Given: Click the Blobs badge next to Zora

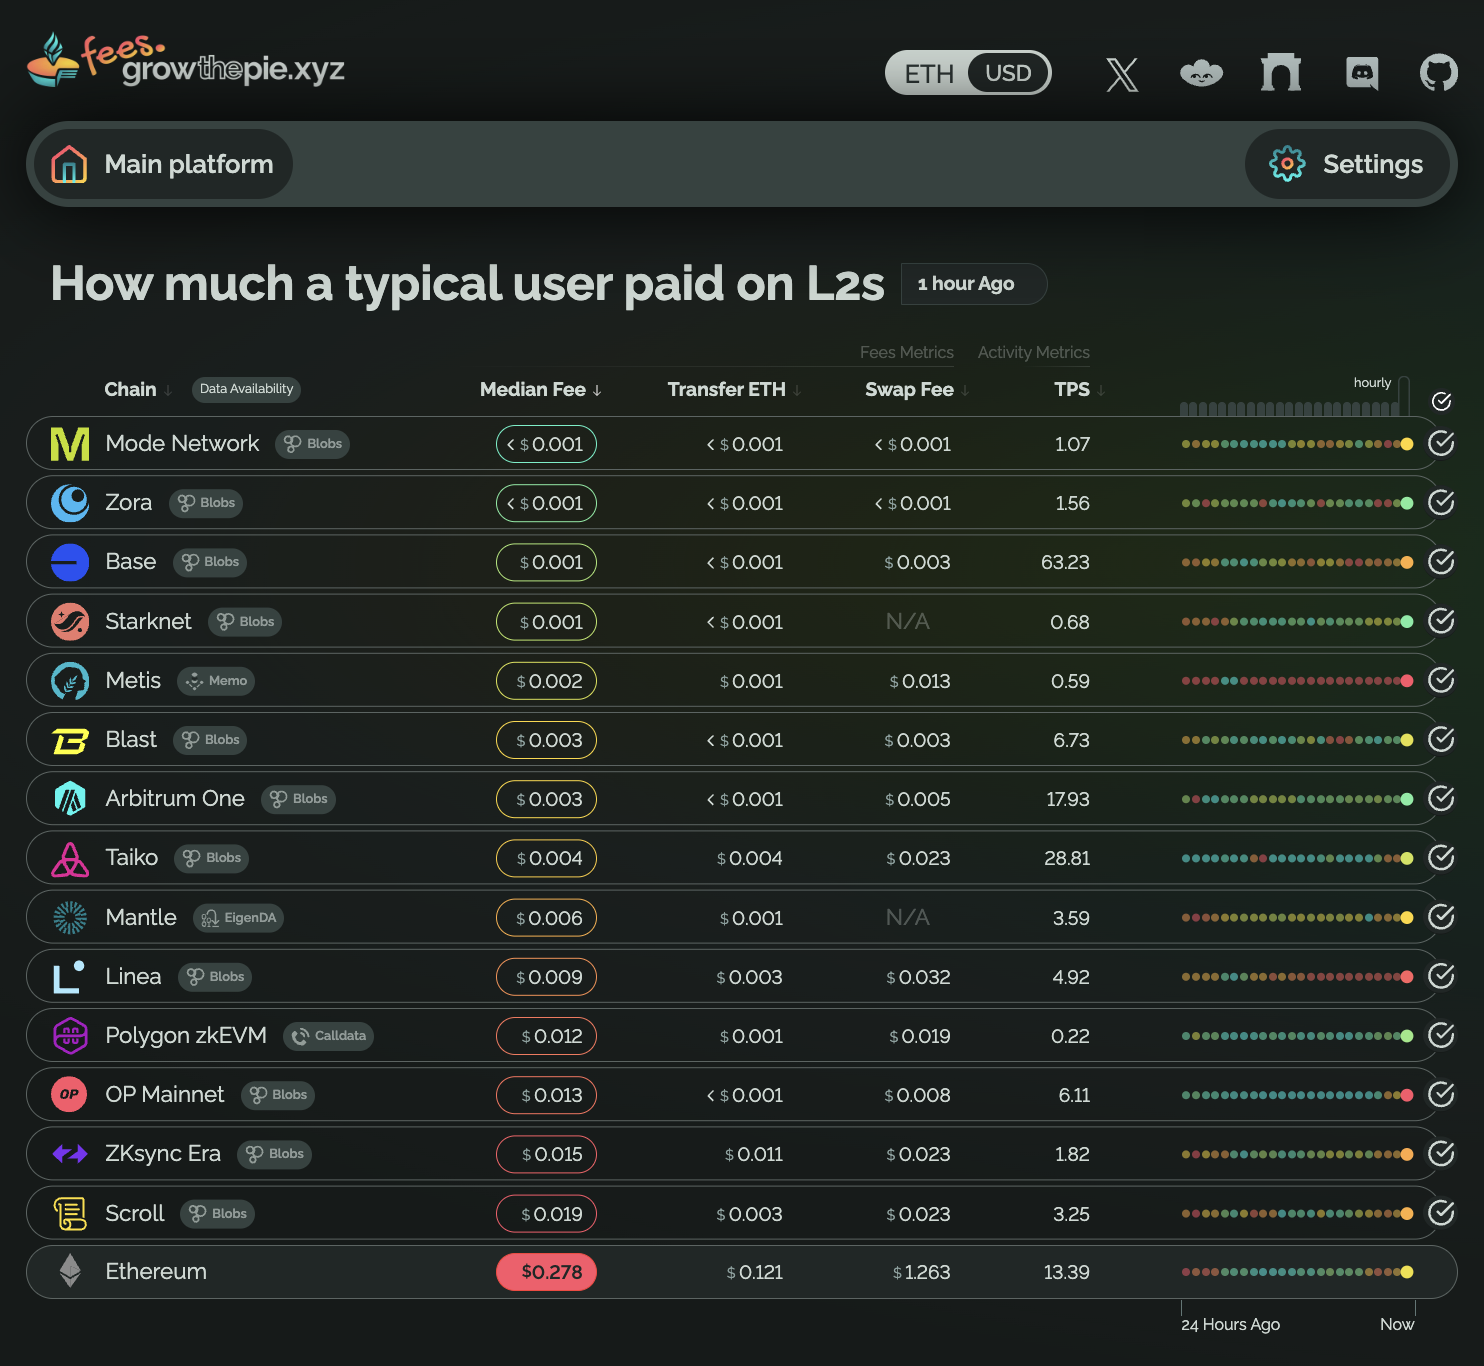Looking at the screenshot, I should click(206, 503).
